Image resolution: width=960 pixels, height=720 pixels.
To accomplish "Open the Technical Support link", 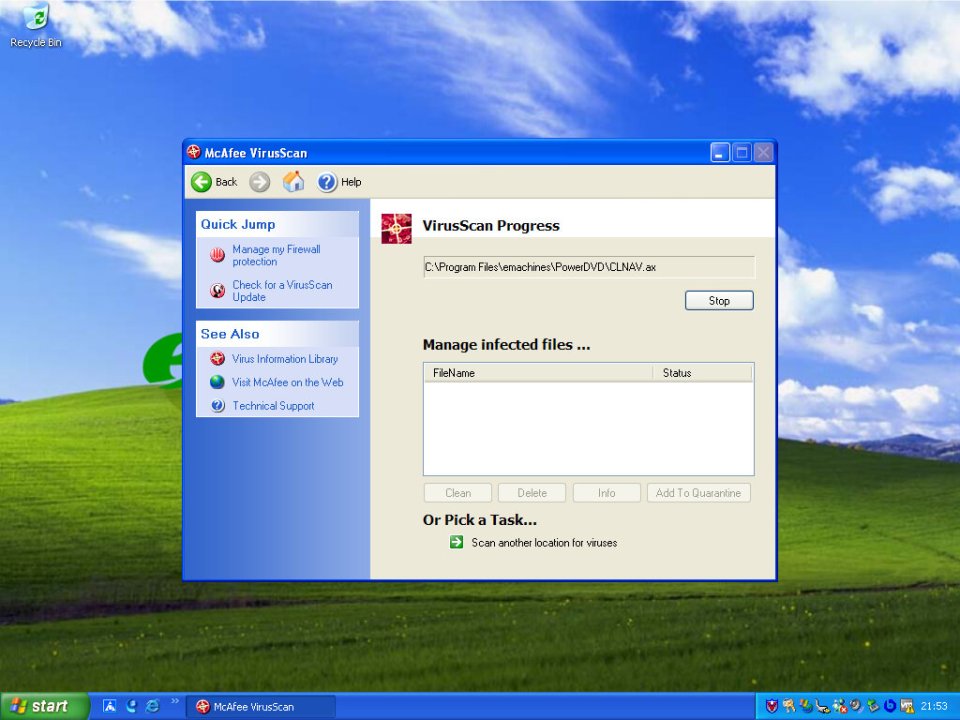I will tap(273, 406).
